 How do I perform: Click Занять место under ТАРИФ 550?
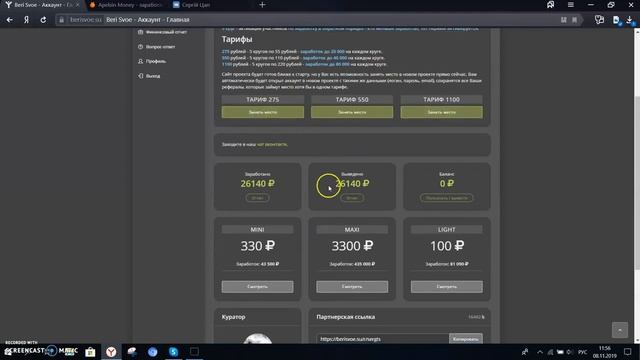(x=352, y=112)
